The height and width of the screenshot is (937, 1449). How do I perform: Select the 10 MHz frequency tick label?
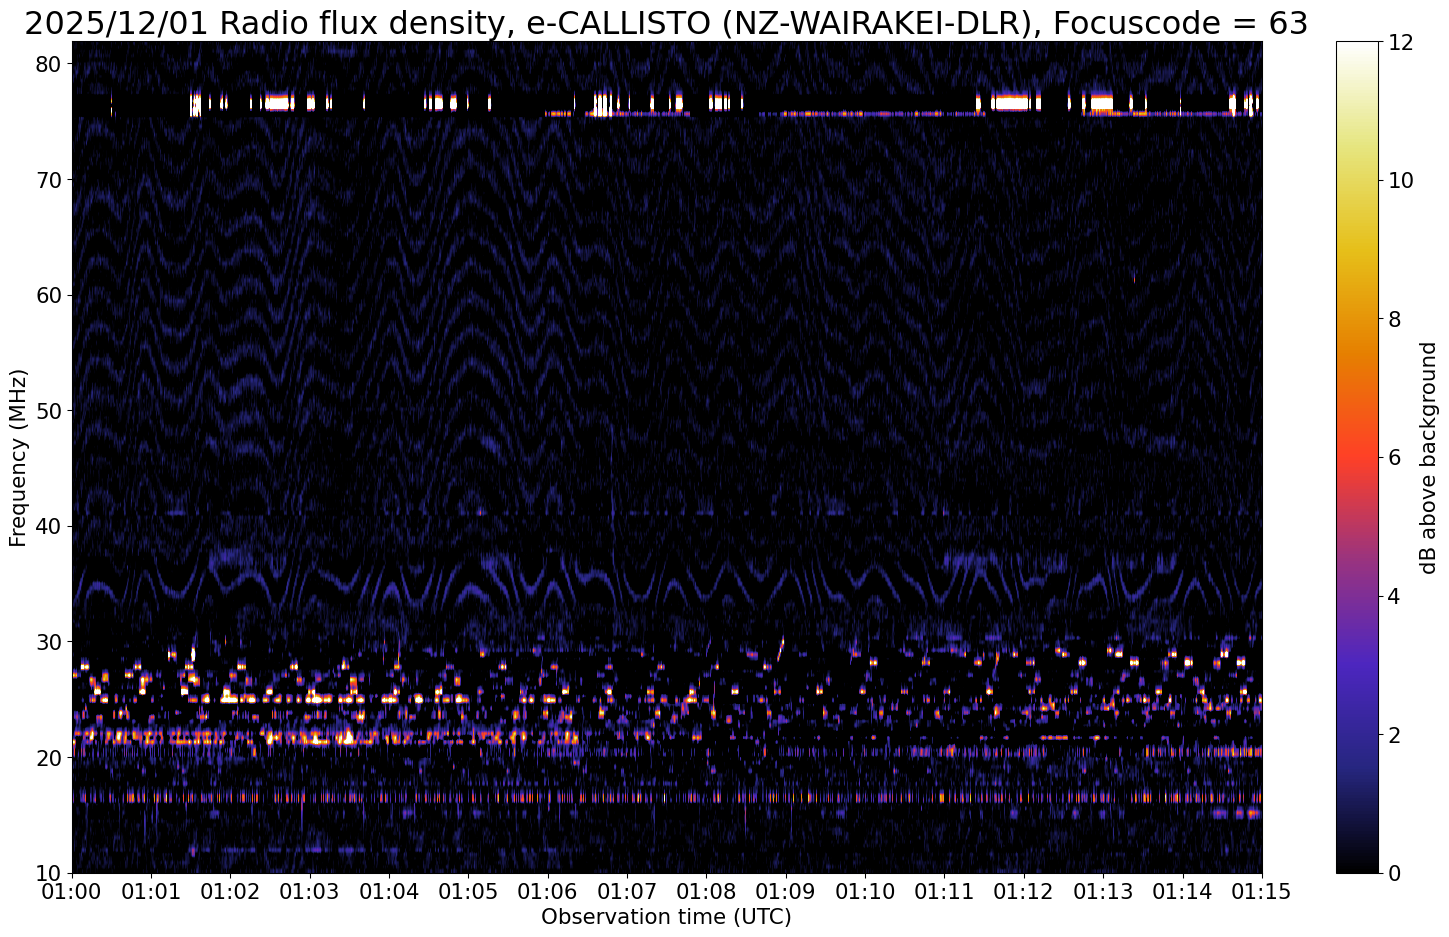50,873
